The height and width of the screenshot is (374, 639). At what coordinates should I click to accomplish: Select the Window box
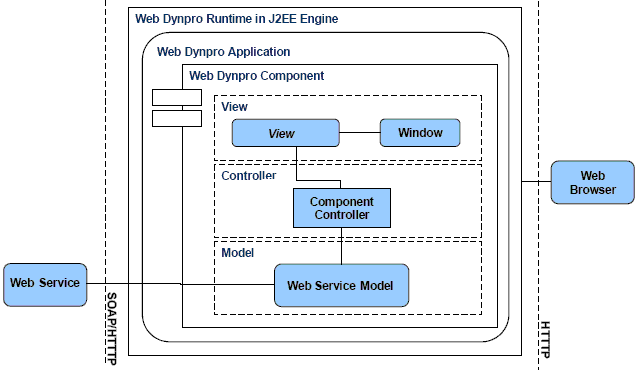pos(420,133)
